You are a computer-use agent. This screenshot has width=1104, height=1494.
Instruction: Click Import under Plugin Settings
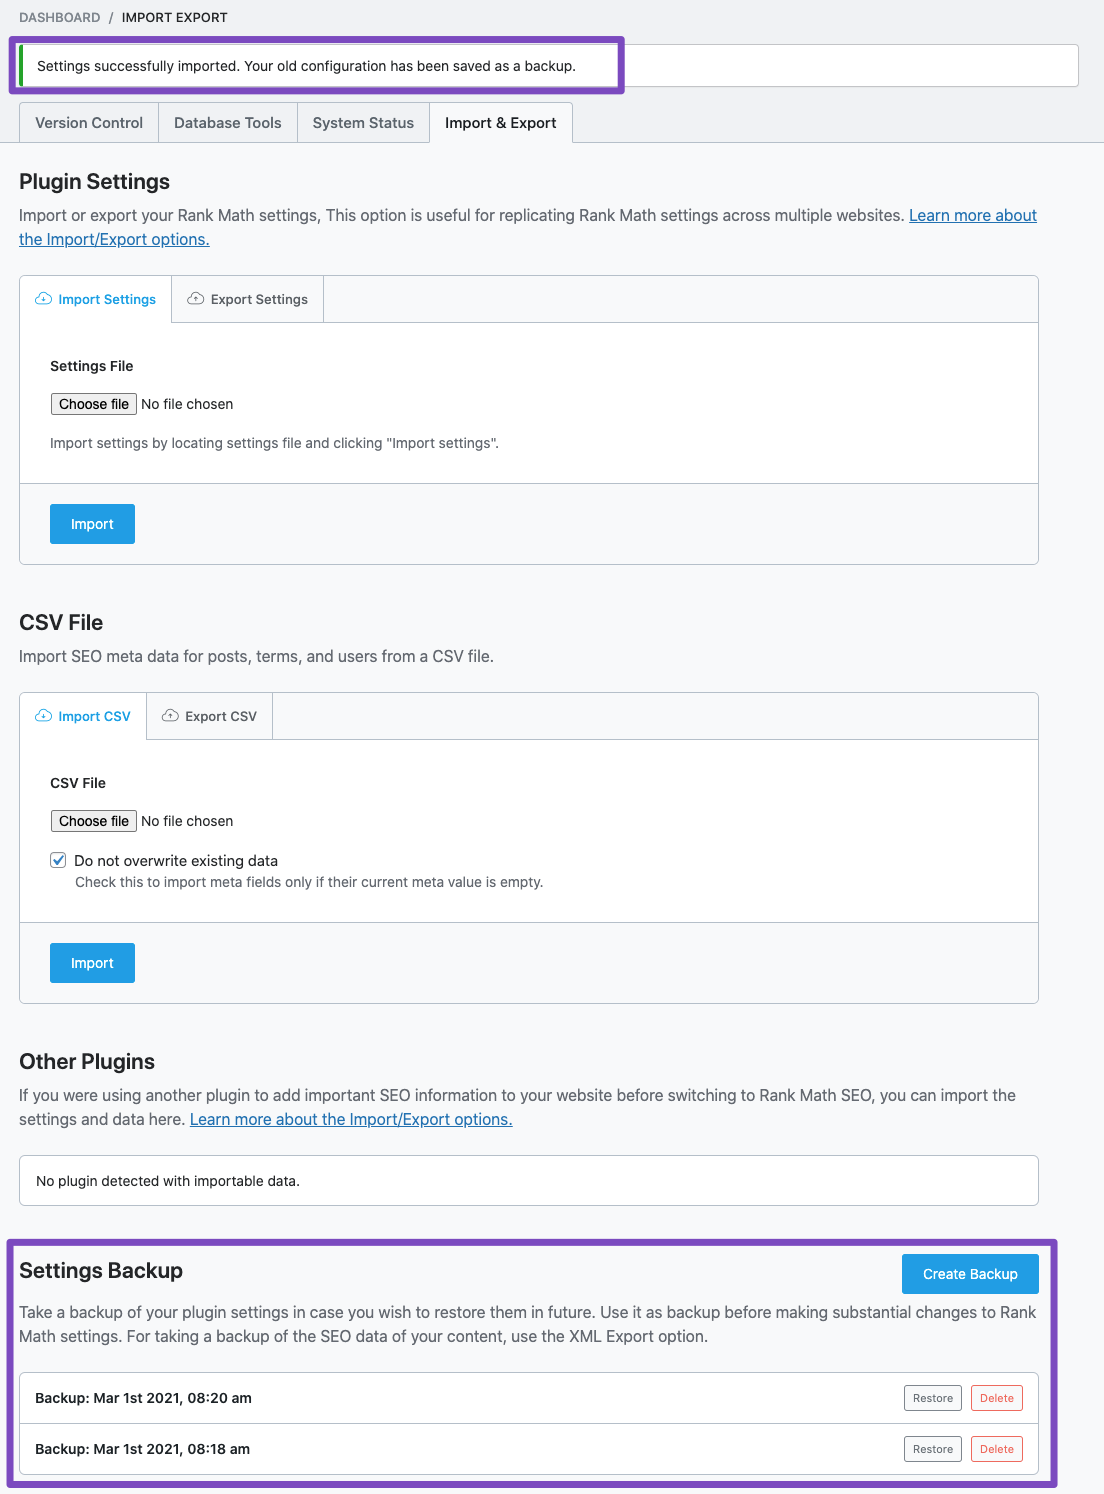[x=92, y=523]
